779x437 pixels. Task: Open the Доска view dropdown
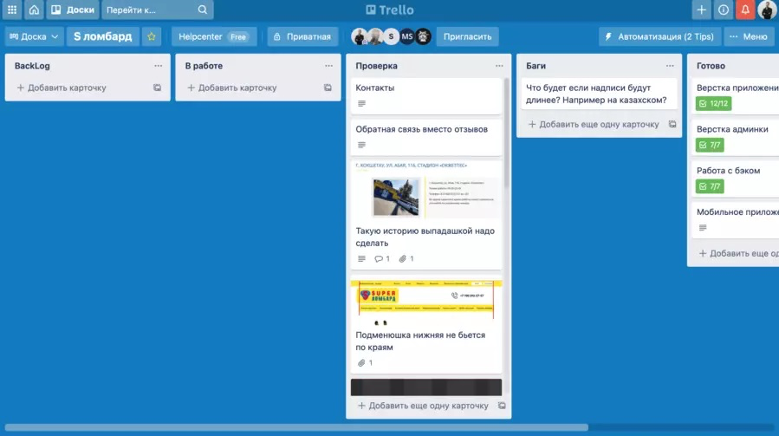point(34,37)
